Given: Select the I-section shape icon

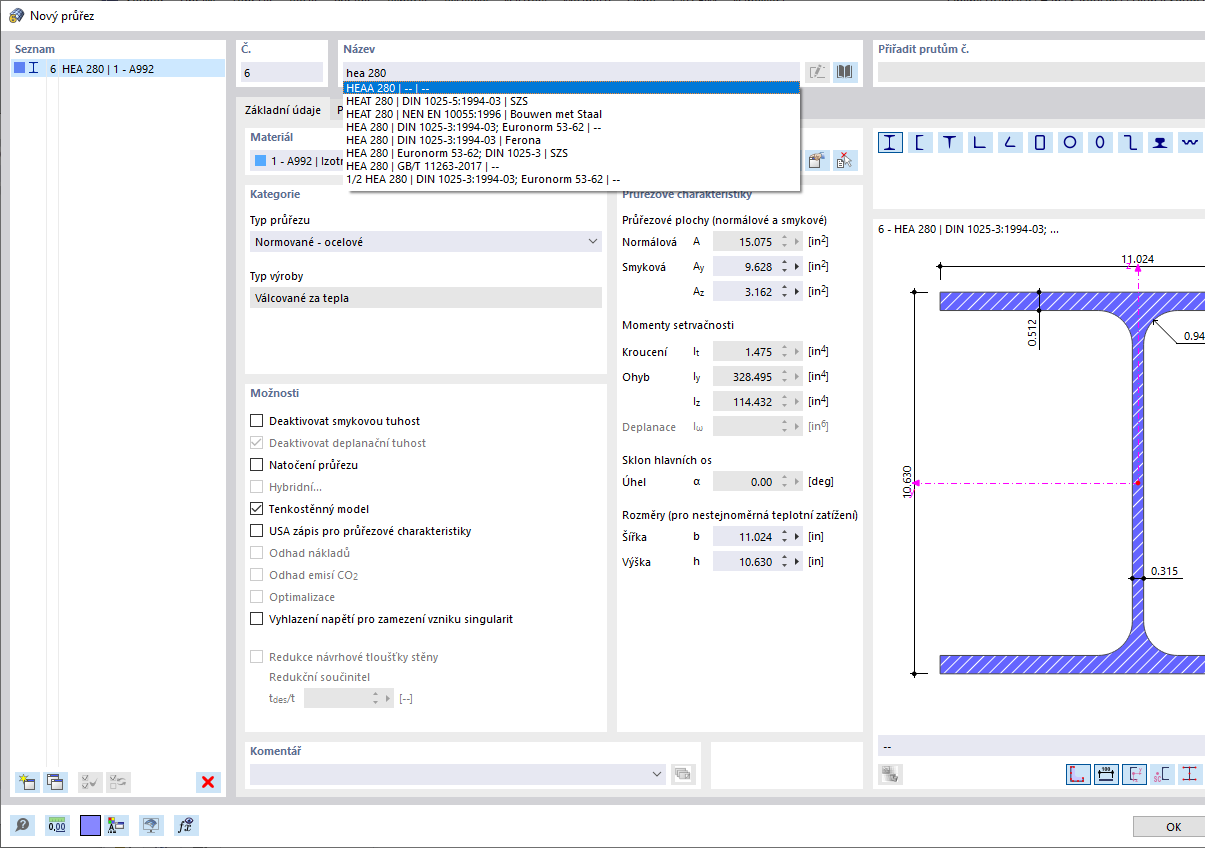Looking at the screenshot, I should tap(889, 142).
